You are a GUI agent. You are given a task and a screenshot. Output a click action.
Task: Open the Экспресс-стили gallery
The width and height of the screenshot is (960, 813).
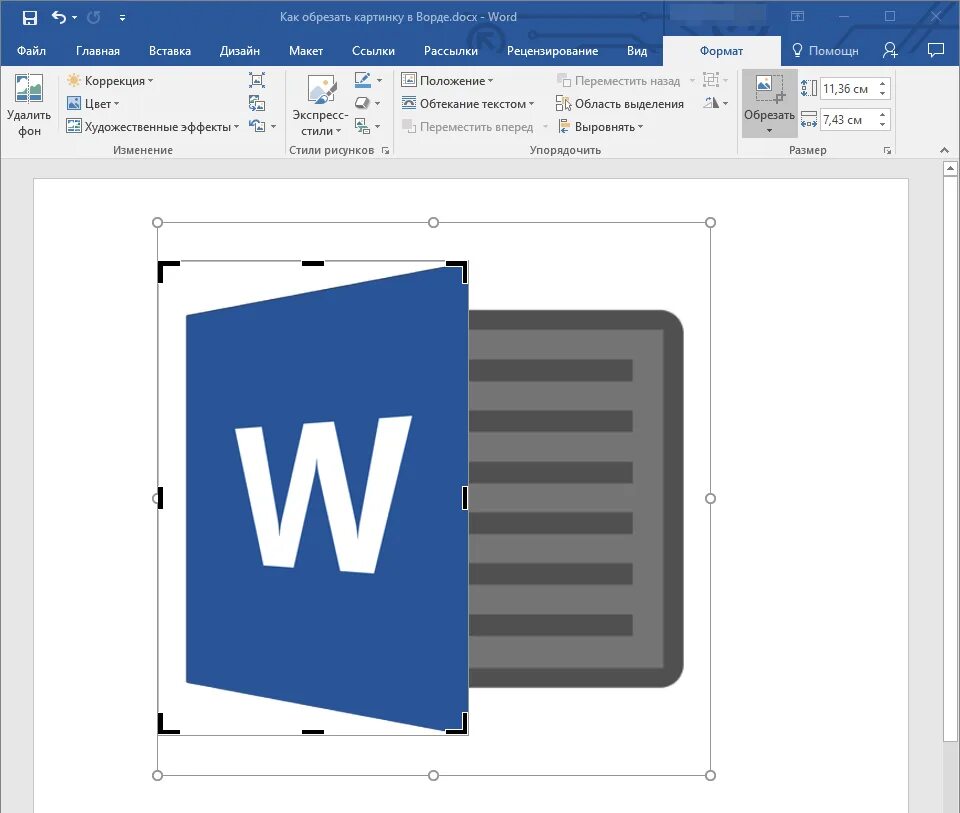pyautogui.click(x=321, y=105)
